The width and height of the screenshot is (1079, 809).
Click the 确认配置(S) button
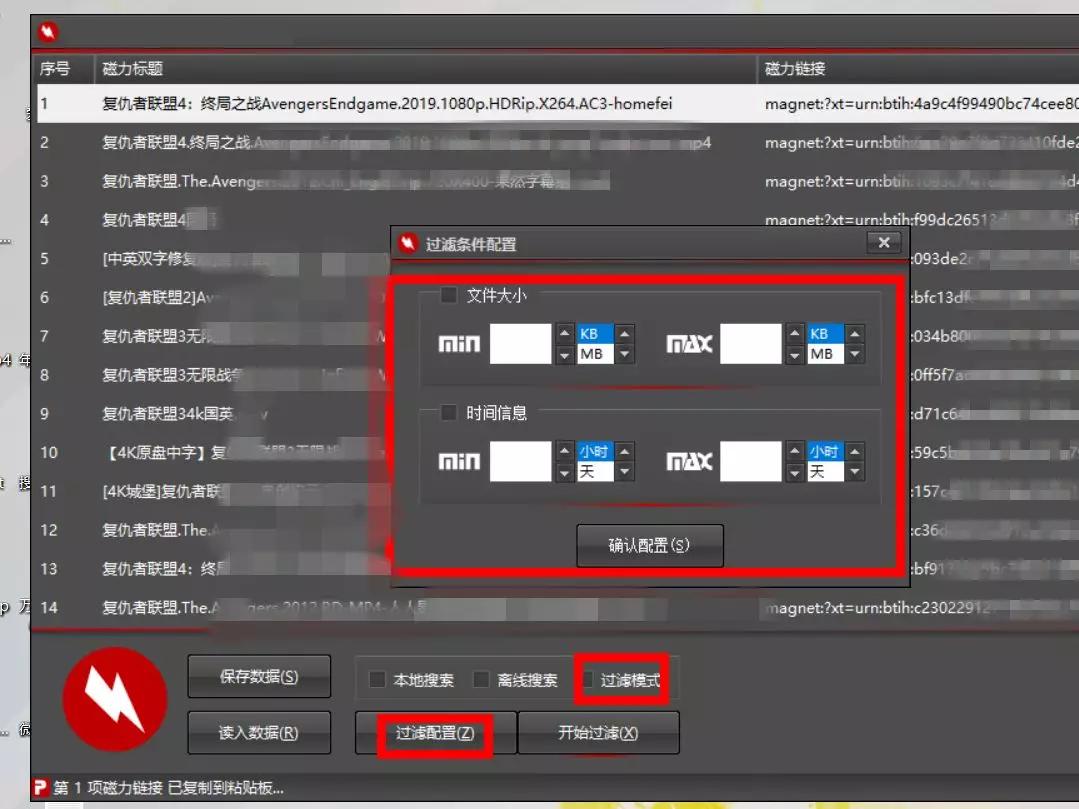(x=649, y=546)
